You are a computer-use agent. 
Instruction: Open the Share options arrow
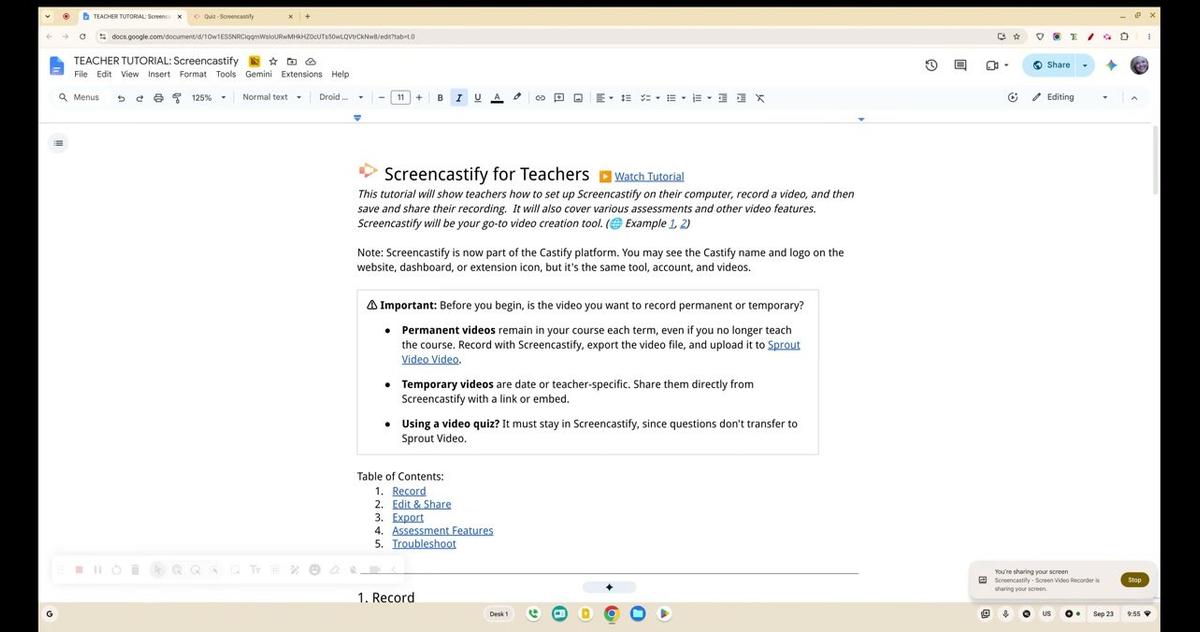coord(1085,65)
